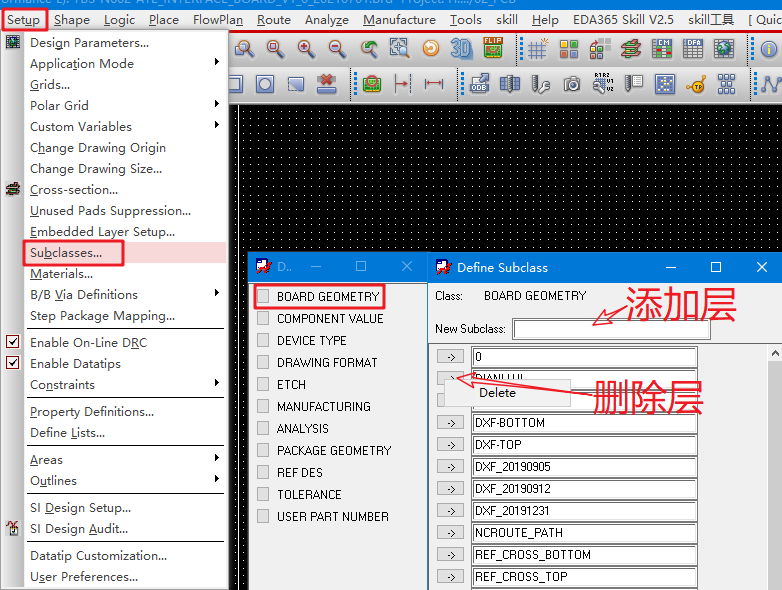This screenshot has width=782, height=590.
Task: Toggle Enable On-Line DRC checkbox
Action: (x=12, y=342)
